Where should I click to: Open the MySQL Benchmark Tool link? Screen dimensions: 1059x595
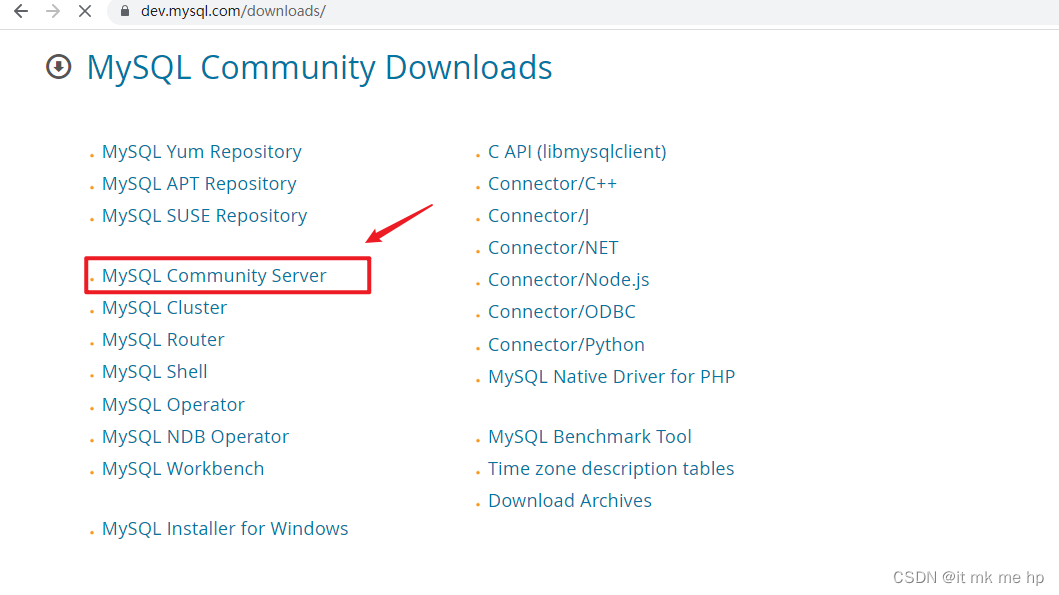(590, 436)
